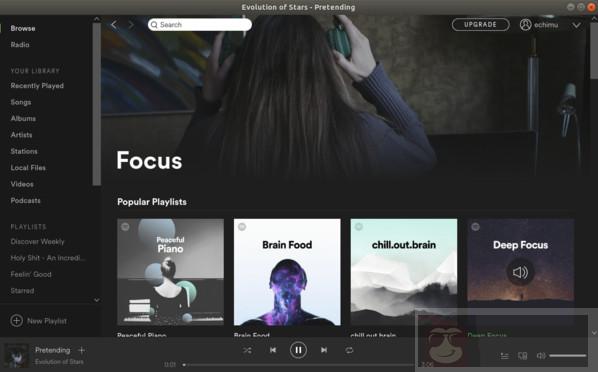Open the Peaceful Piano playlist cover
Viewport: 598px width, 372px height.
click(x=170, y=272)
